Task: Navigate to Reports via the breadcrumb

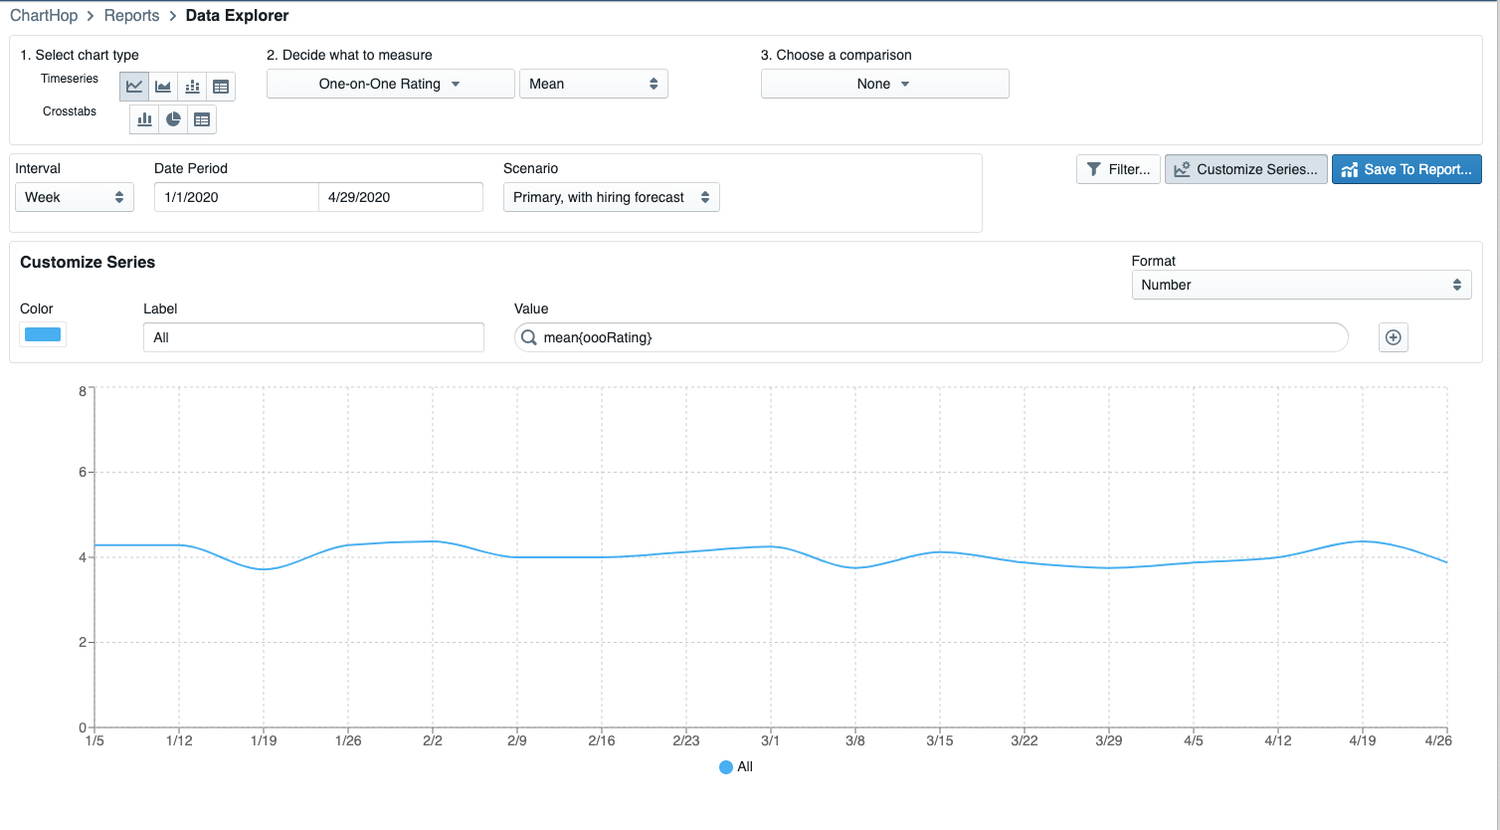Action: [131, 16]
